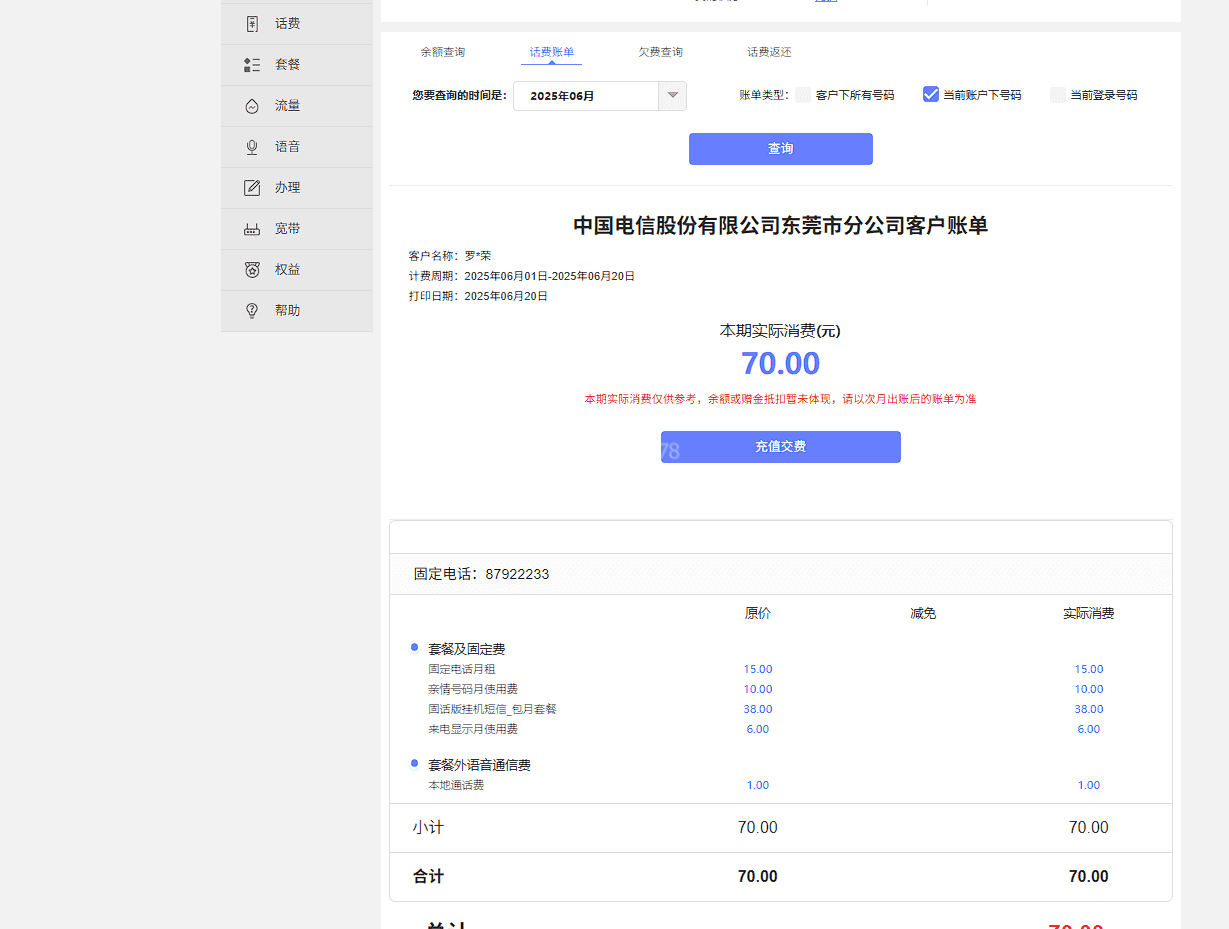Image resolution: width=1229 pixels, height=929 pixels.
Task: Select the 权益 medal icon in sidebar
Action: pyautogui.click(x=252, y=270)
